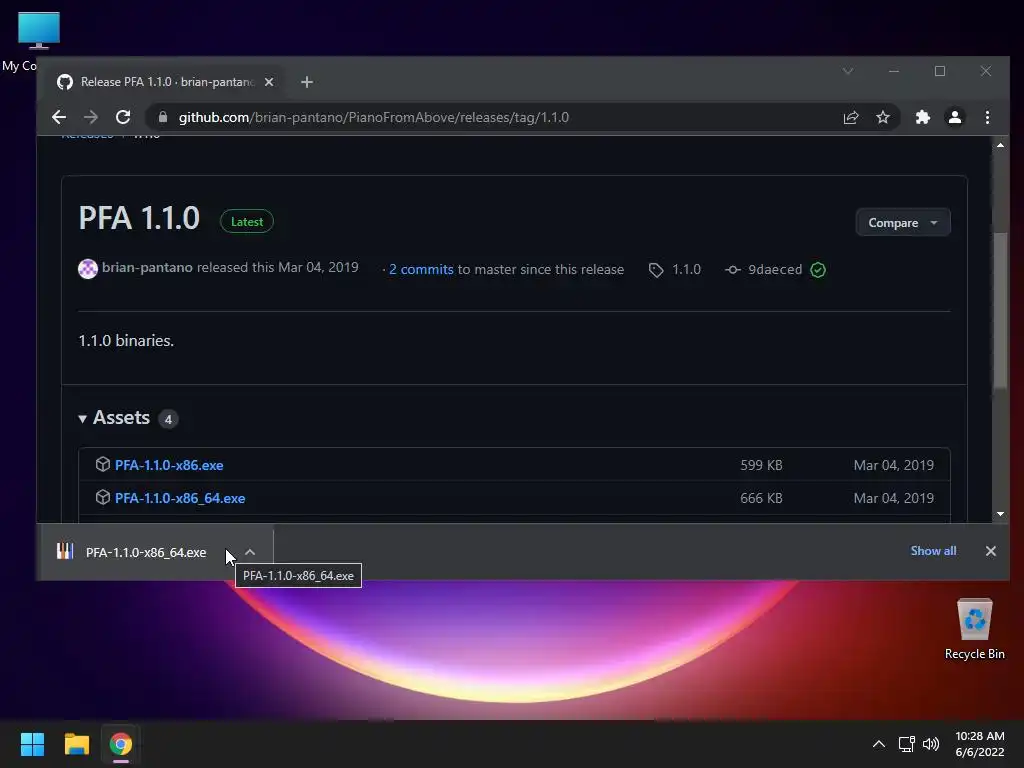The height and width of the screenshot is (768, 1024).
Task: Open the Windows Start menu
Action: (32, 744)
